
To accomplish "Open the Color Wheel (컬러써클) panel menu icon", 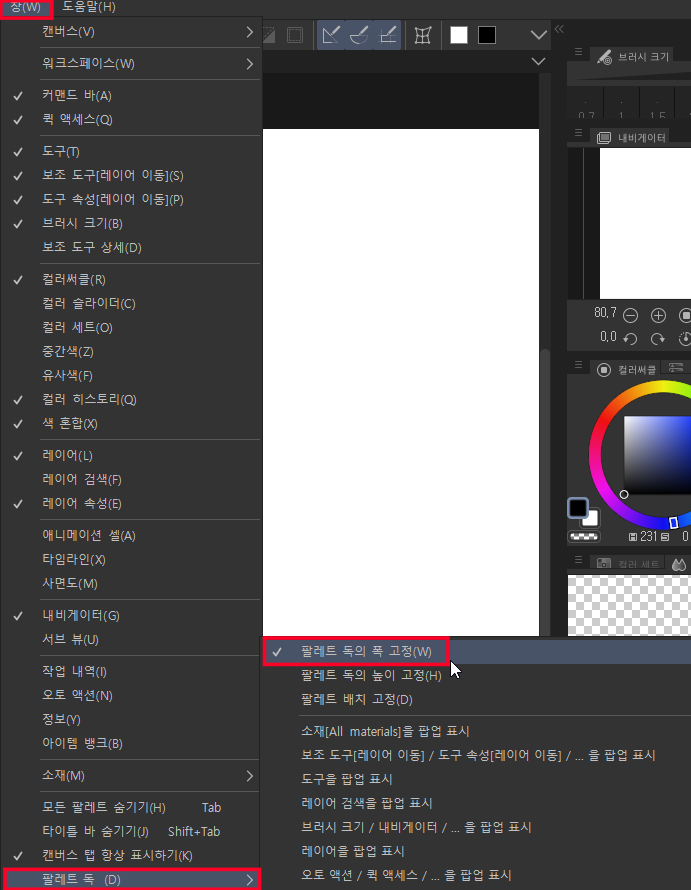I will (578, 365).
